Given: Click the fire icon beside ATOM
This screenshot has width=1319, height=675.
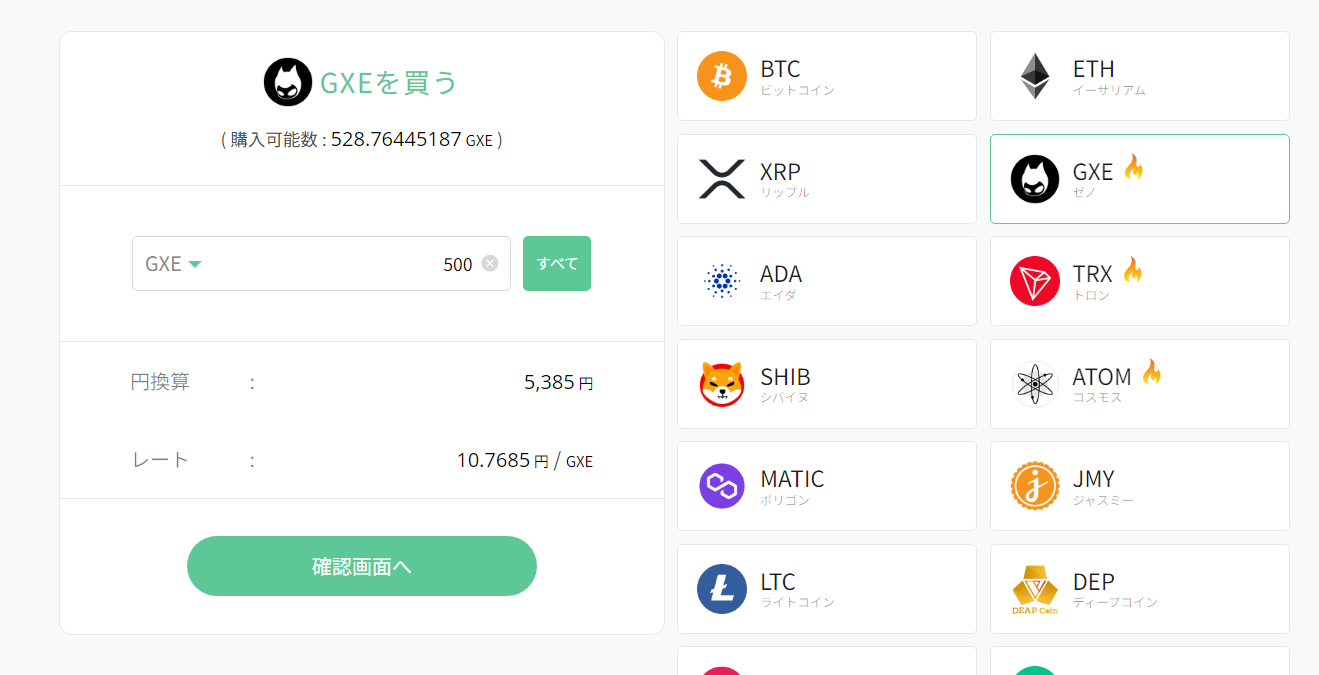Looking at the screenshot, I should click(1151, 373).
